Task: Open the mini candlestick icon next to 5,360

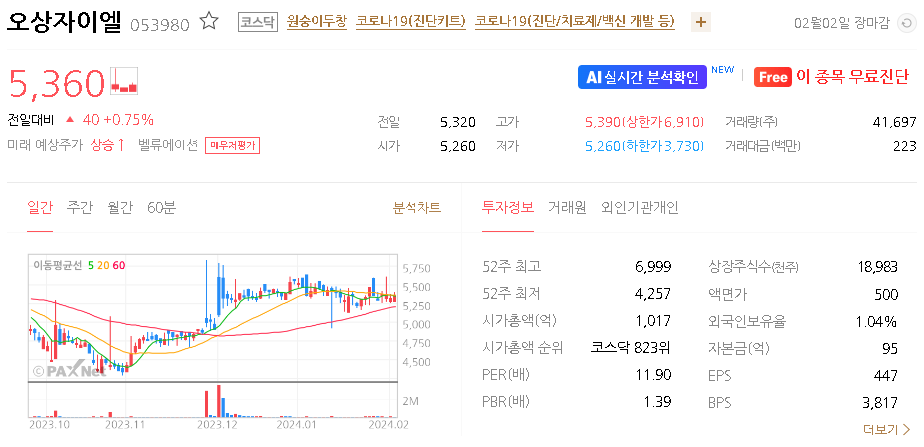Action: (124, 81)
